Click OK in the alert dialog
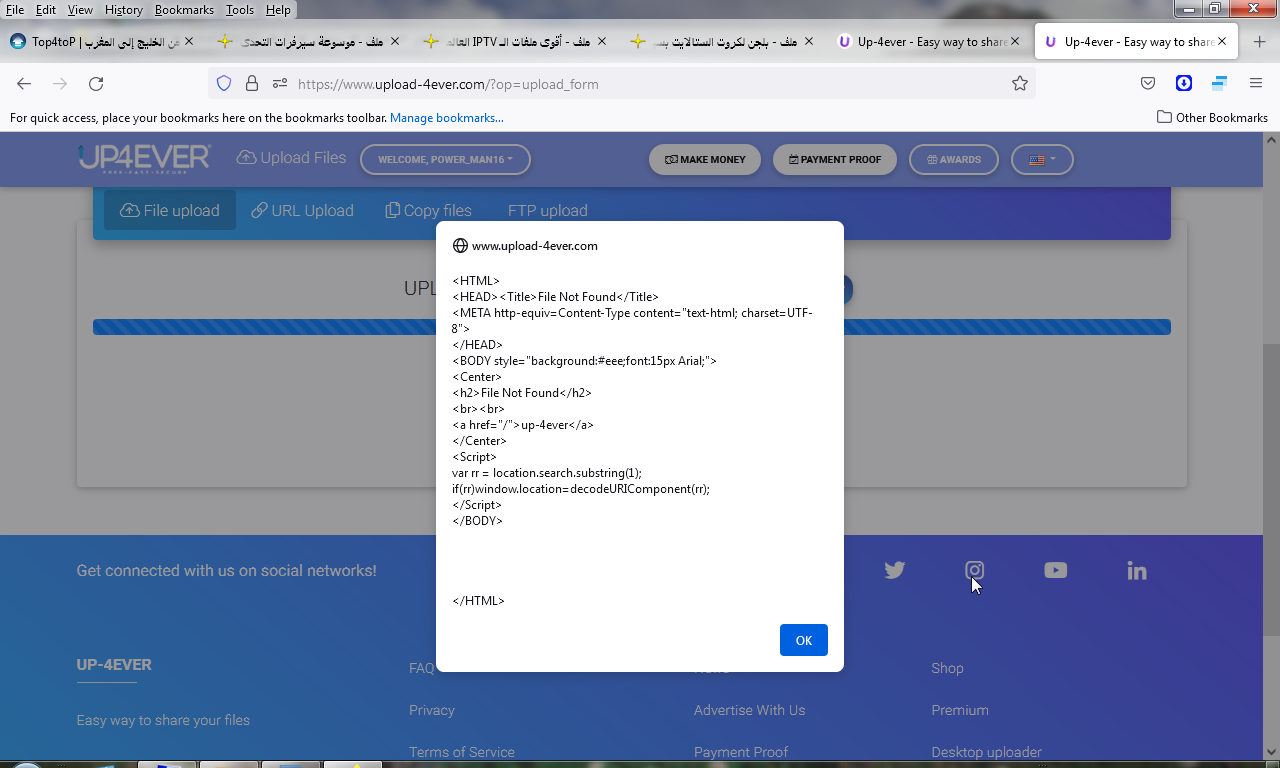 pyautogui.click(x=803, y=640)
